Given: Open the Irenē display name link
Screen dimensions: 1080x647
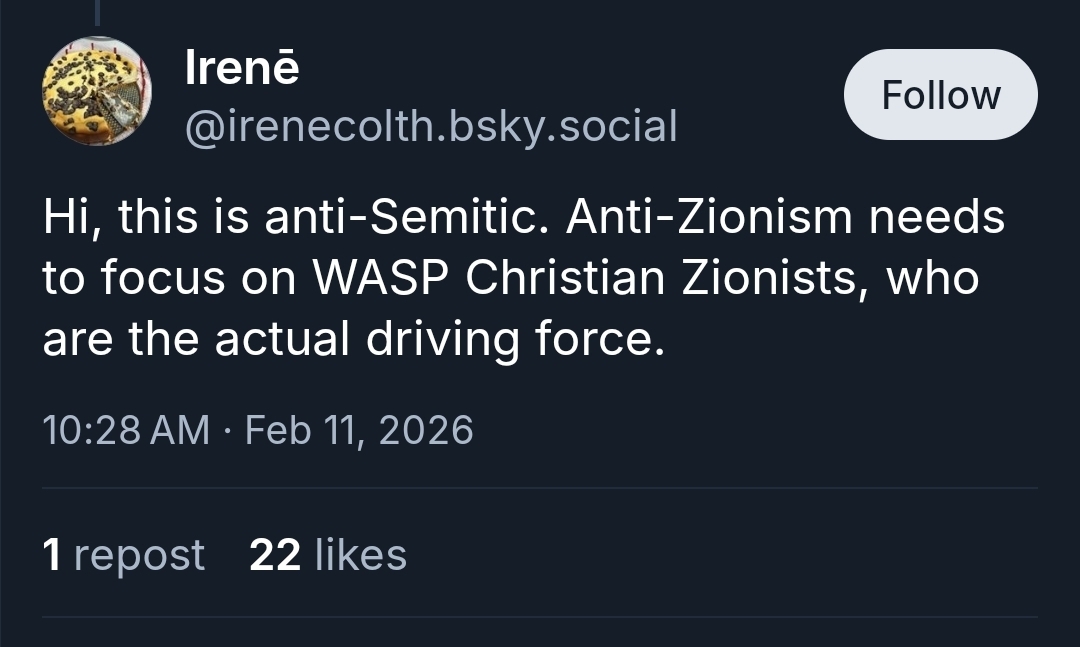Looking at the screenshot, I should pyautogui.click(x=242, y=68).
